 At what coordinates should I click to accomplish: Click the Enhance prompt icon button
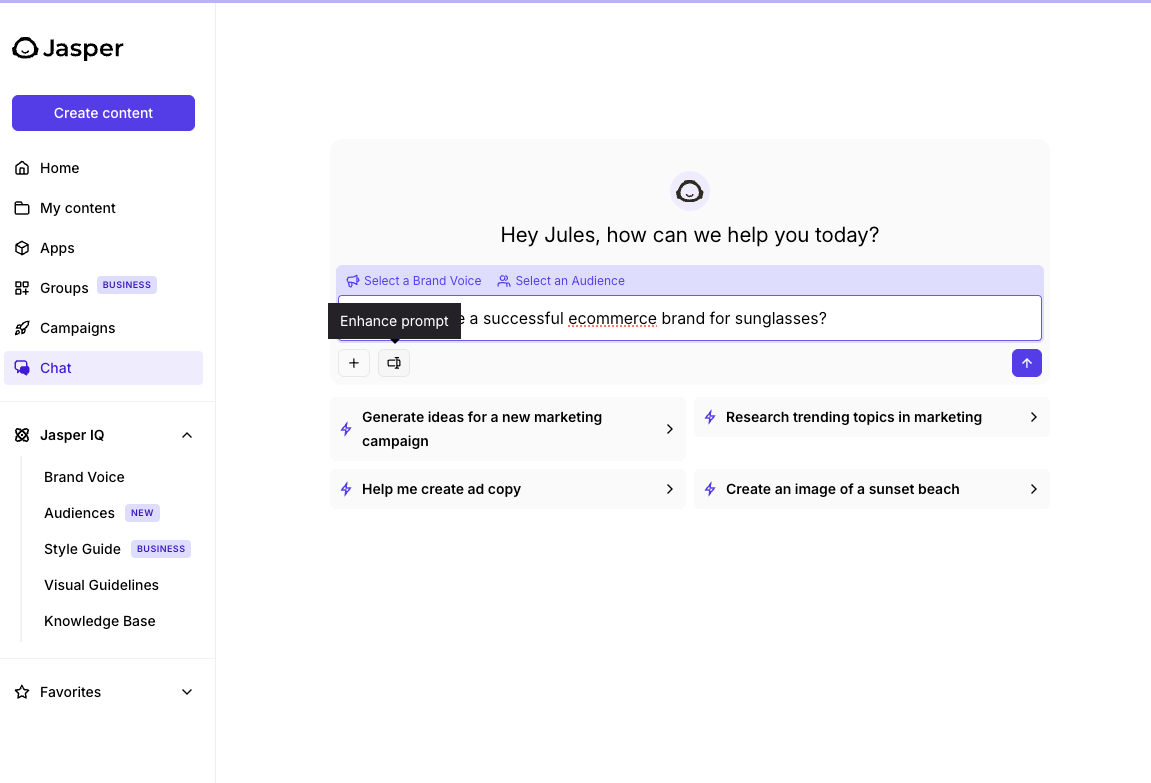[394, 363]
